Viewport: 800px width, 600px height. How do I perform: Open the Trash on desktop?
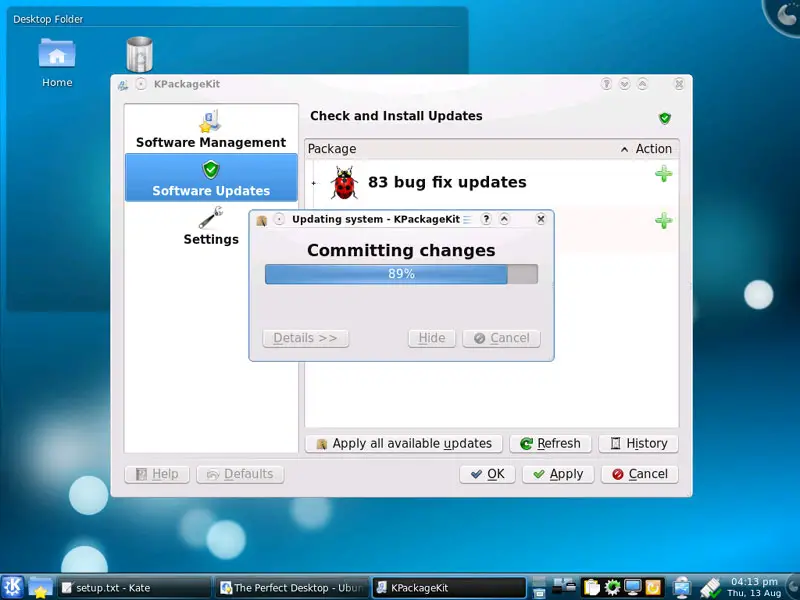(139, 54)
